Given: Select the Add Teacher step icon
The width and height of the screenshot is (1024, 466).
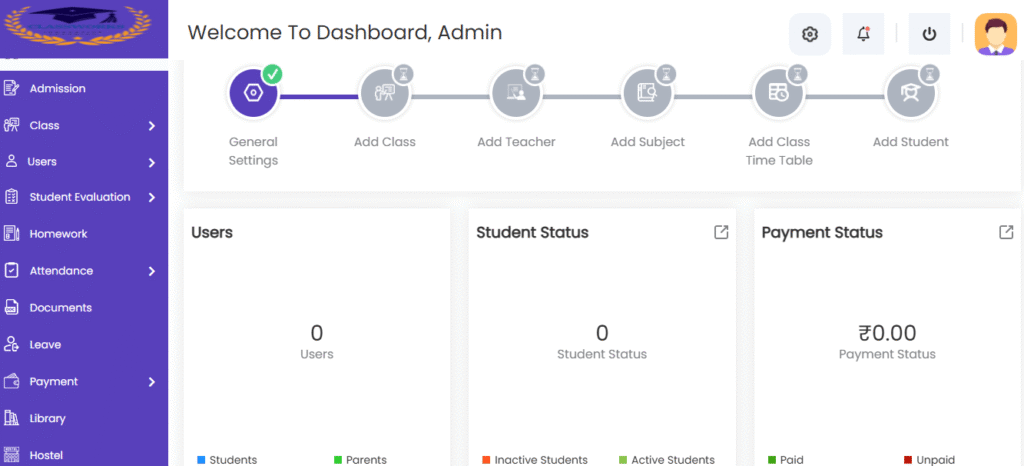Looking at the screenshot, I should click(516, 93).
